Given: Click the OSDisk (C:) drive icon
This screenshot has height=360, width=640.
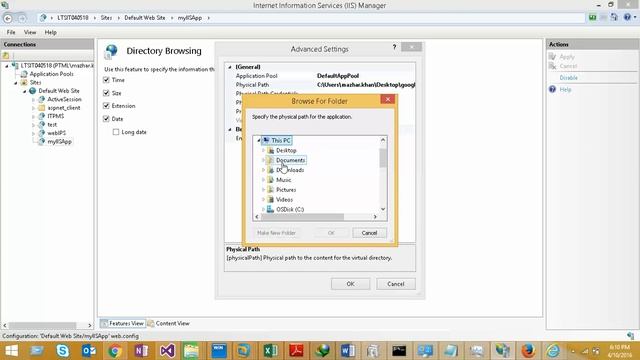Looking at the screenshot, I should point(270,209).
